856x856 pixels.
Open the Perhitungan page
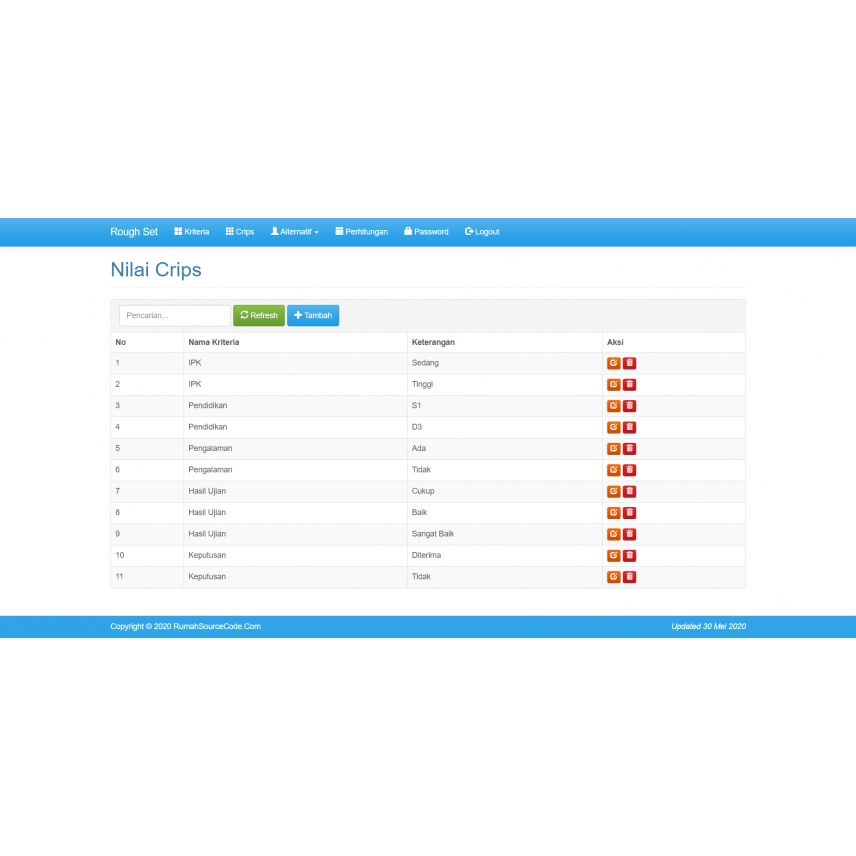click(x=361, y=232)
